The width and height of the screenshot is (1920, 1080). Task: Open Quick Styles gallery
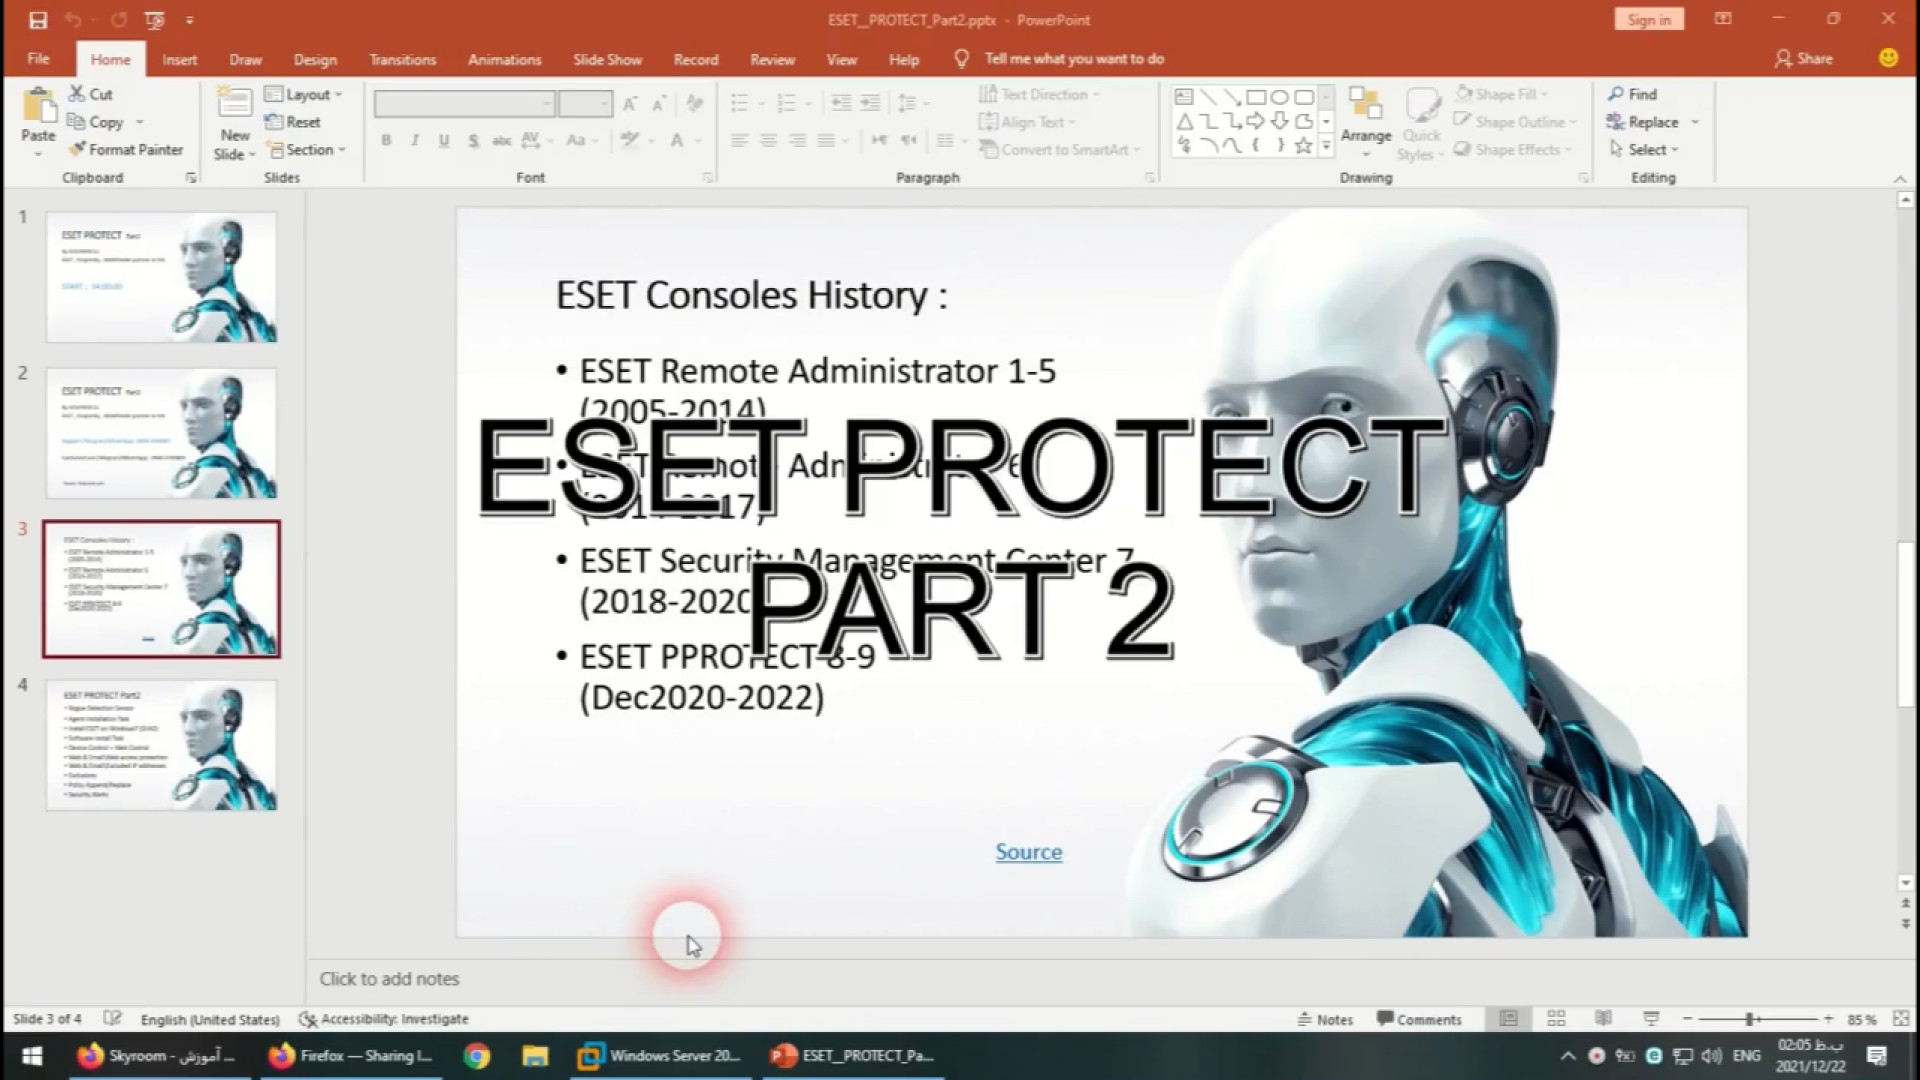1421,124
